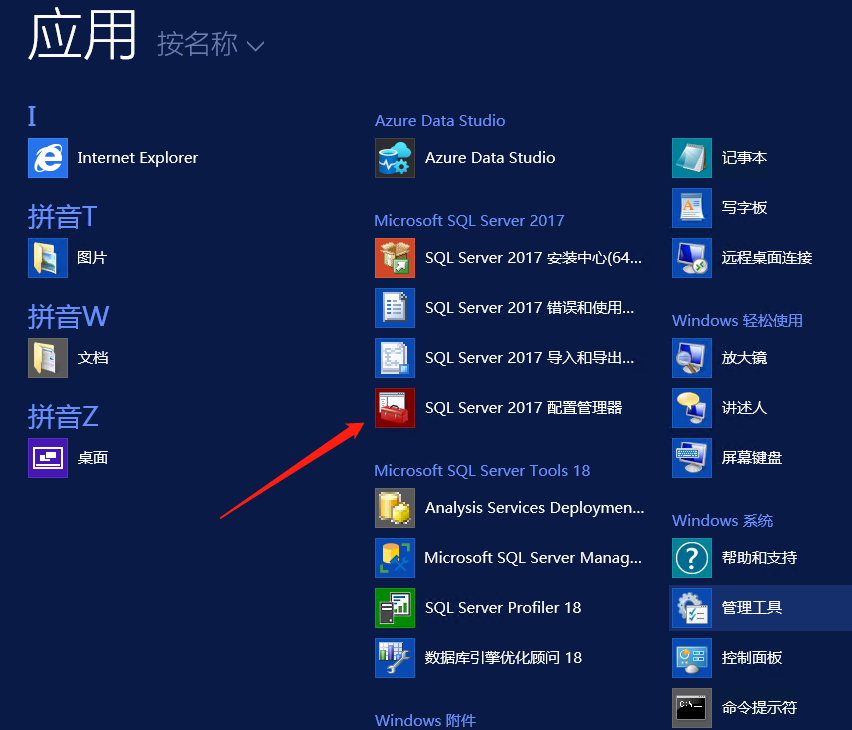
Task: Click the 放大镜 magnifier icon
Action: click(x=692, y=358)
